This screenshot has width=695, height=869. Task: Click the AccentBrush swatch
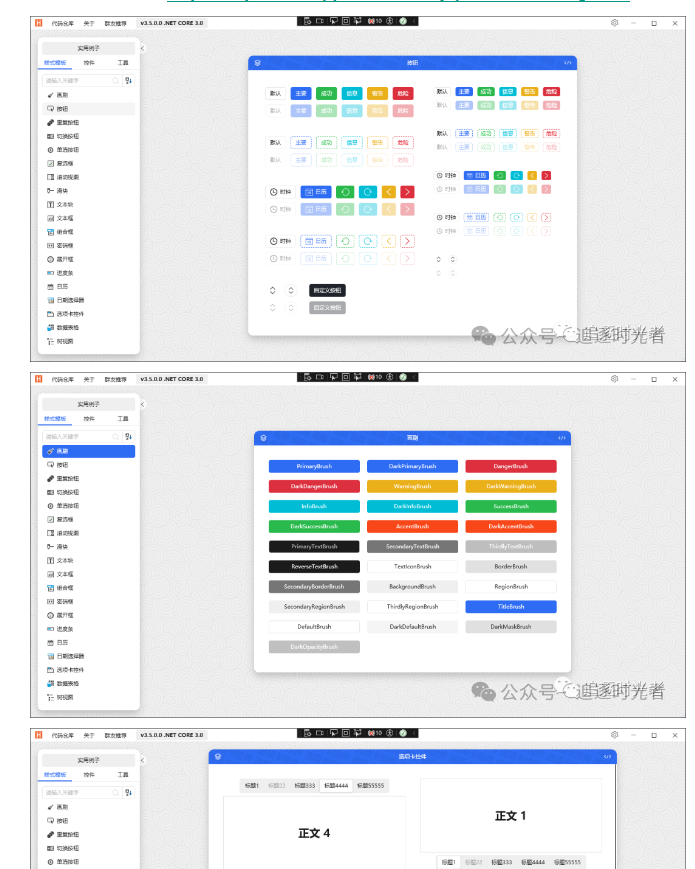point(412,526)
